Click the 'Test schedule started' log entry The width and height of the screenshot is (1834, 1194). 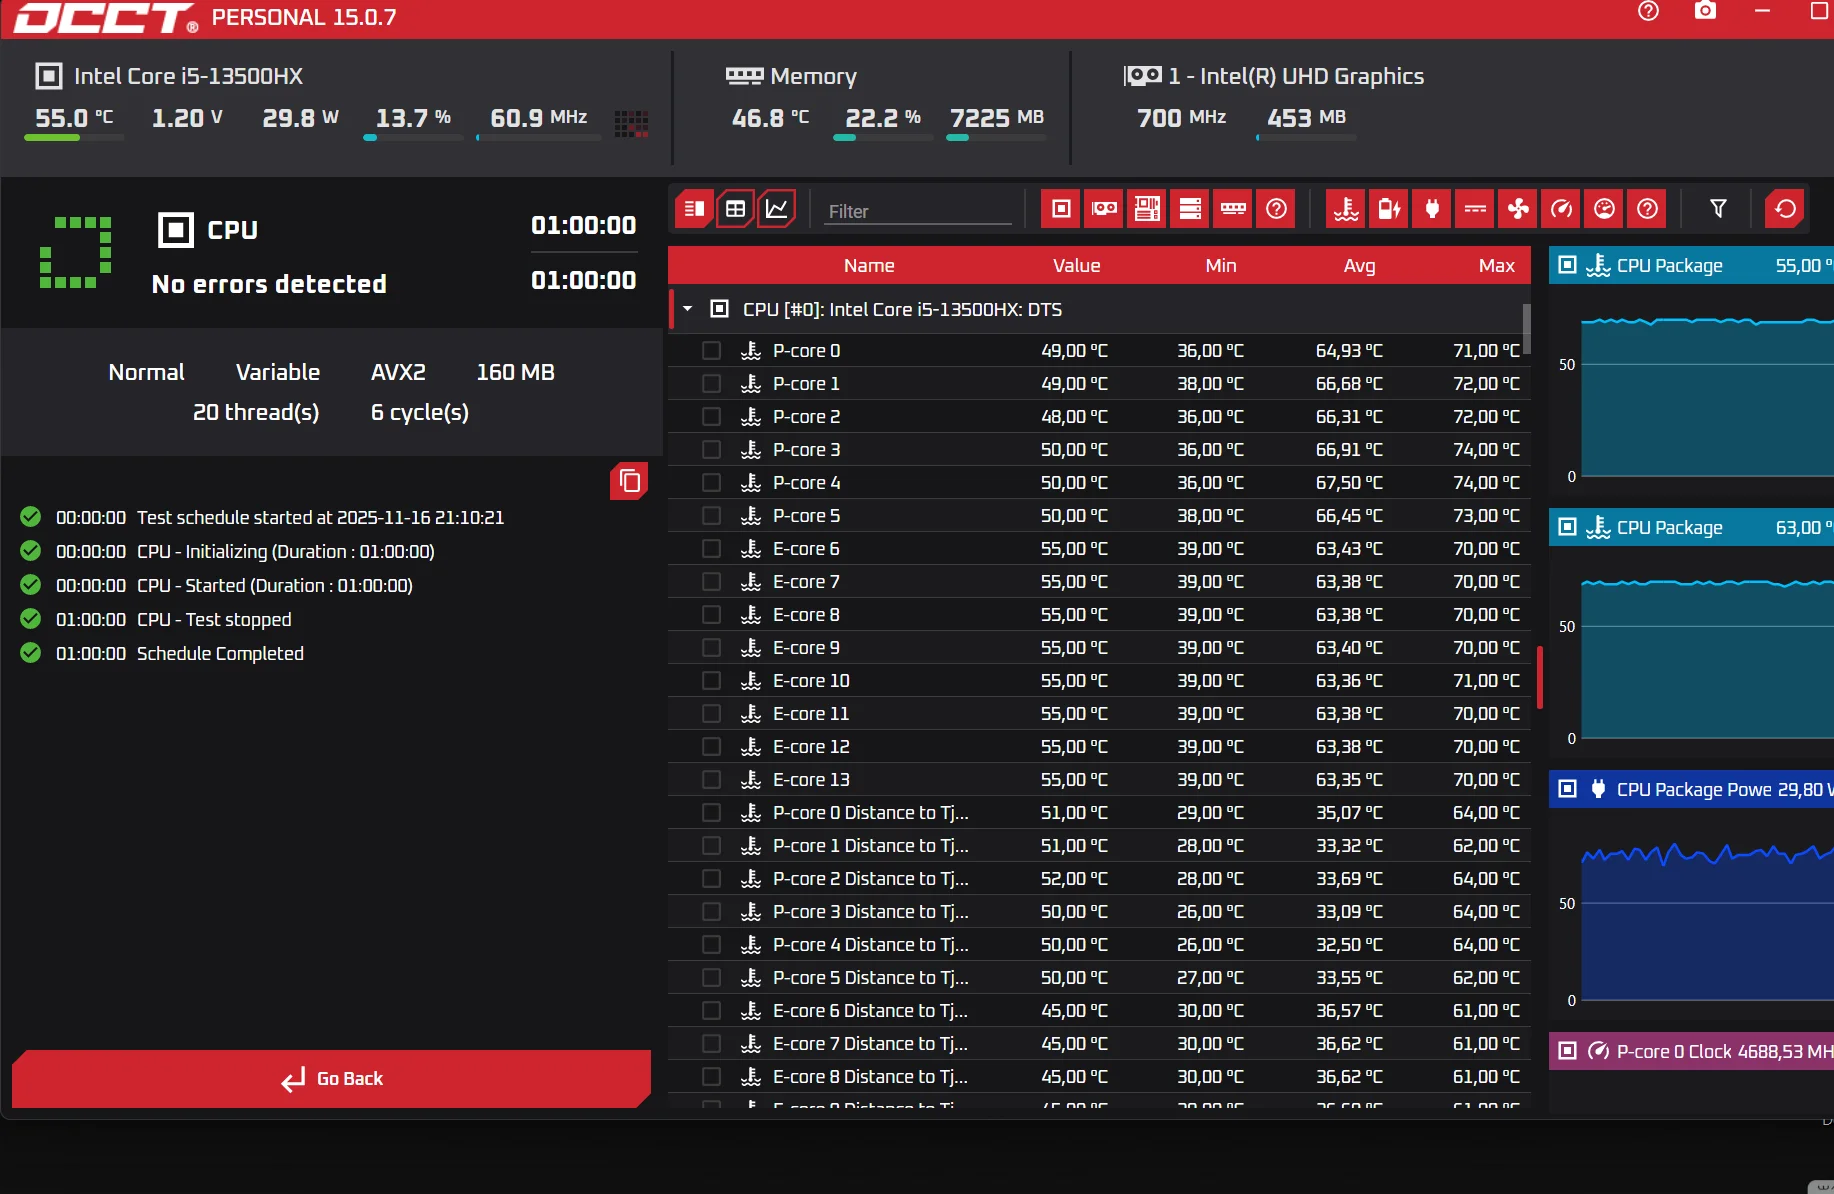320,517
